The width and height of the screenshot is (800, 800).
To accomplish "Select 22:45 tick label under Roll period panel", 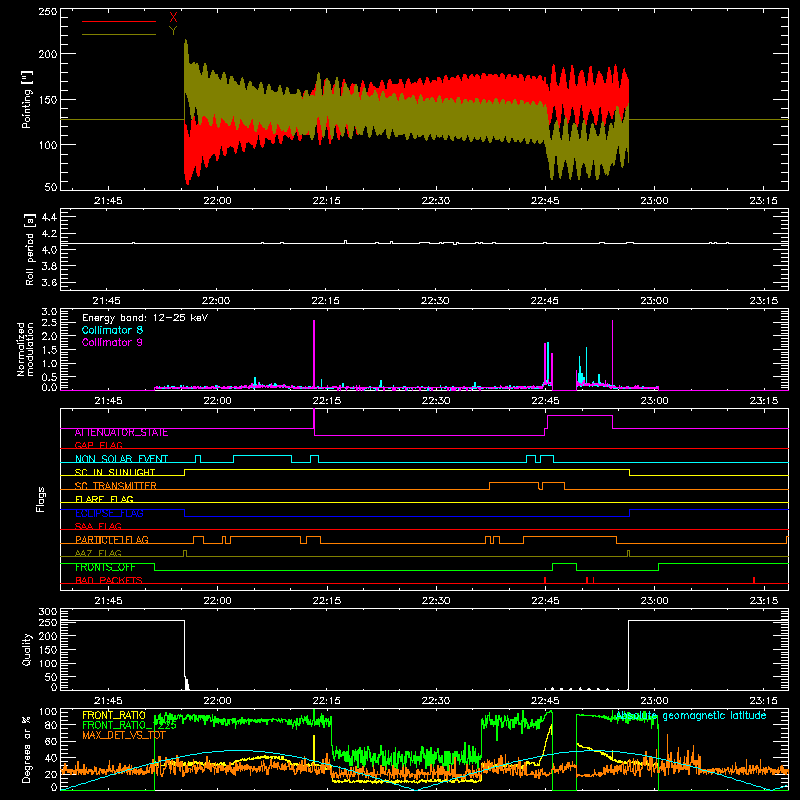I will (544, 301).
